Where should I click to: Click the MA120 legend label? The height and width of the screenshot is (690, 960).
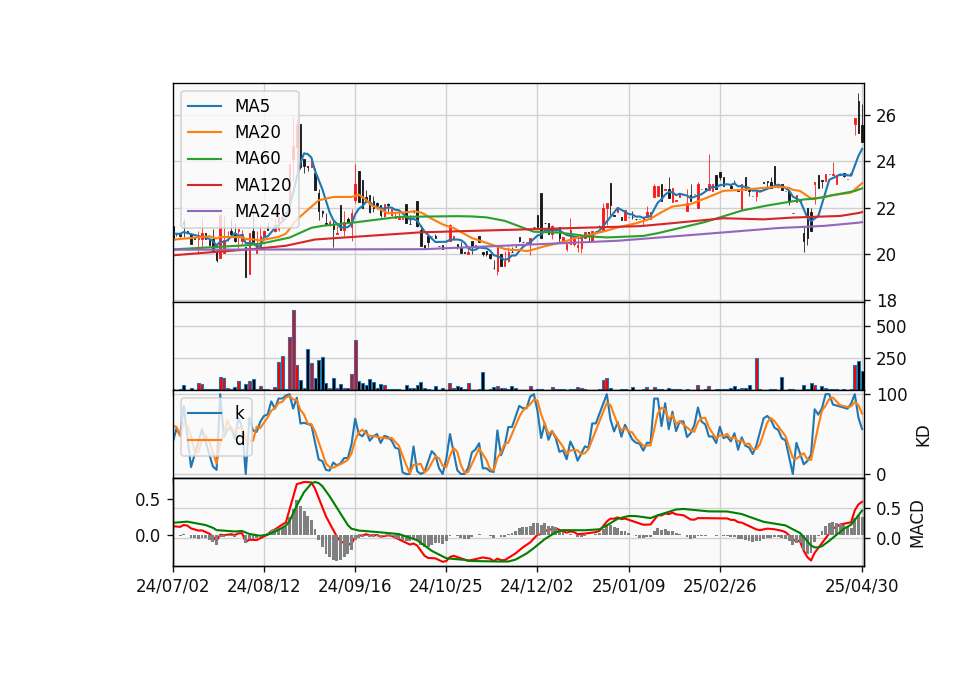(263, 184)
